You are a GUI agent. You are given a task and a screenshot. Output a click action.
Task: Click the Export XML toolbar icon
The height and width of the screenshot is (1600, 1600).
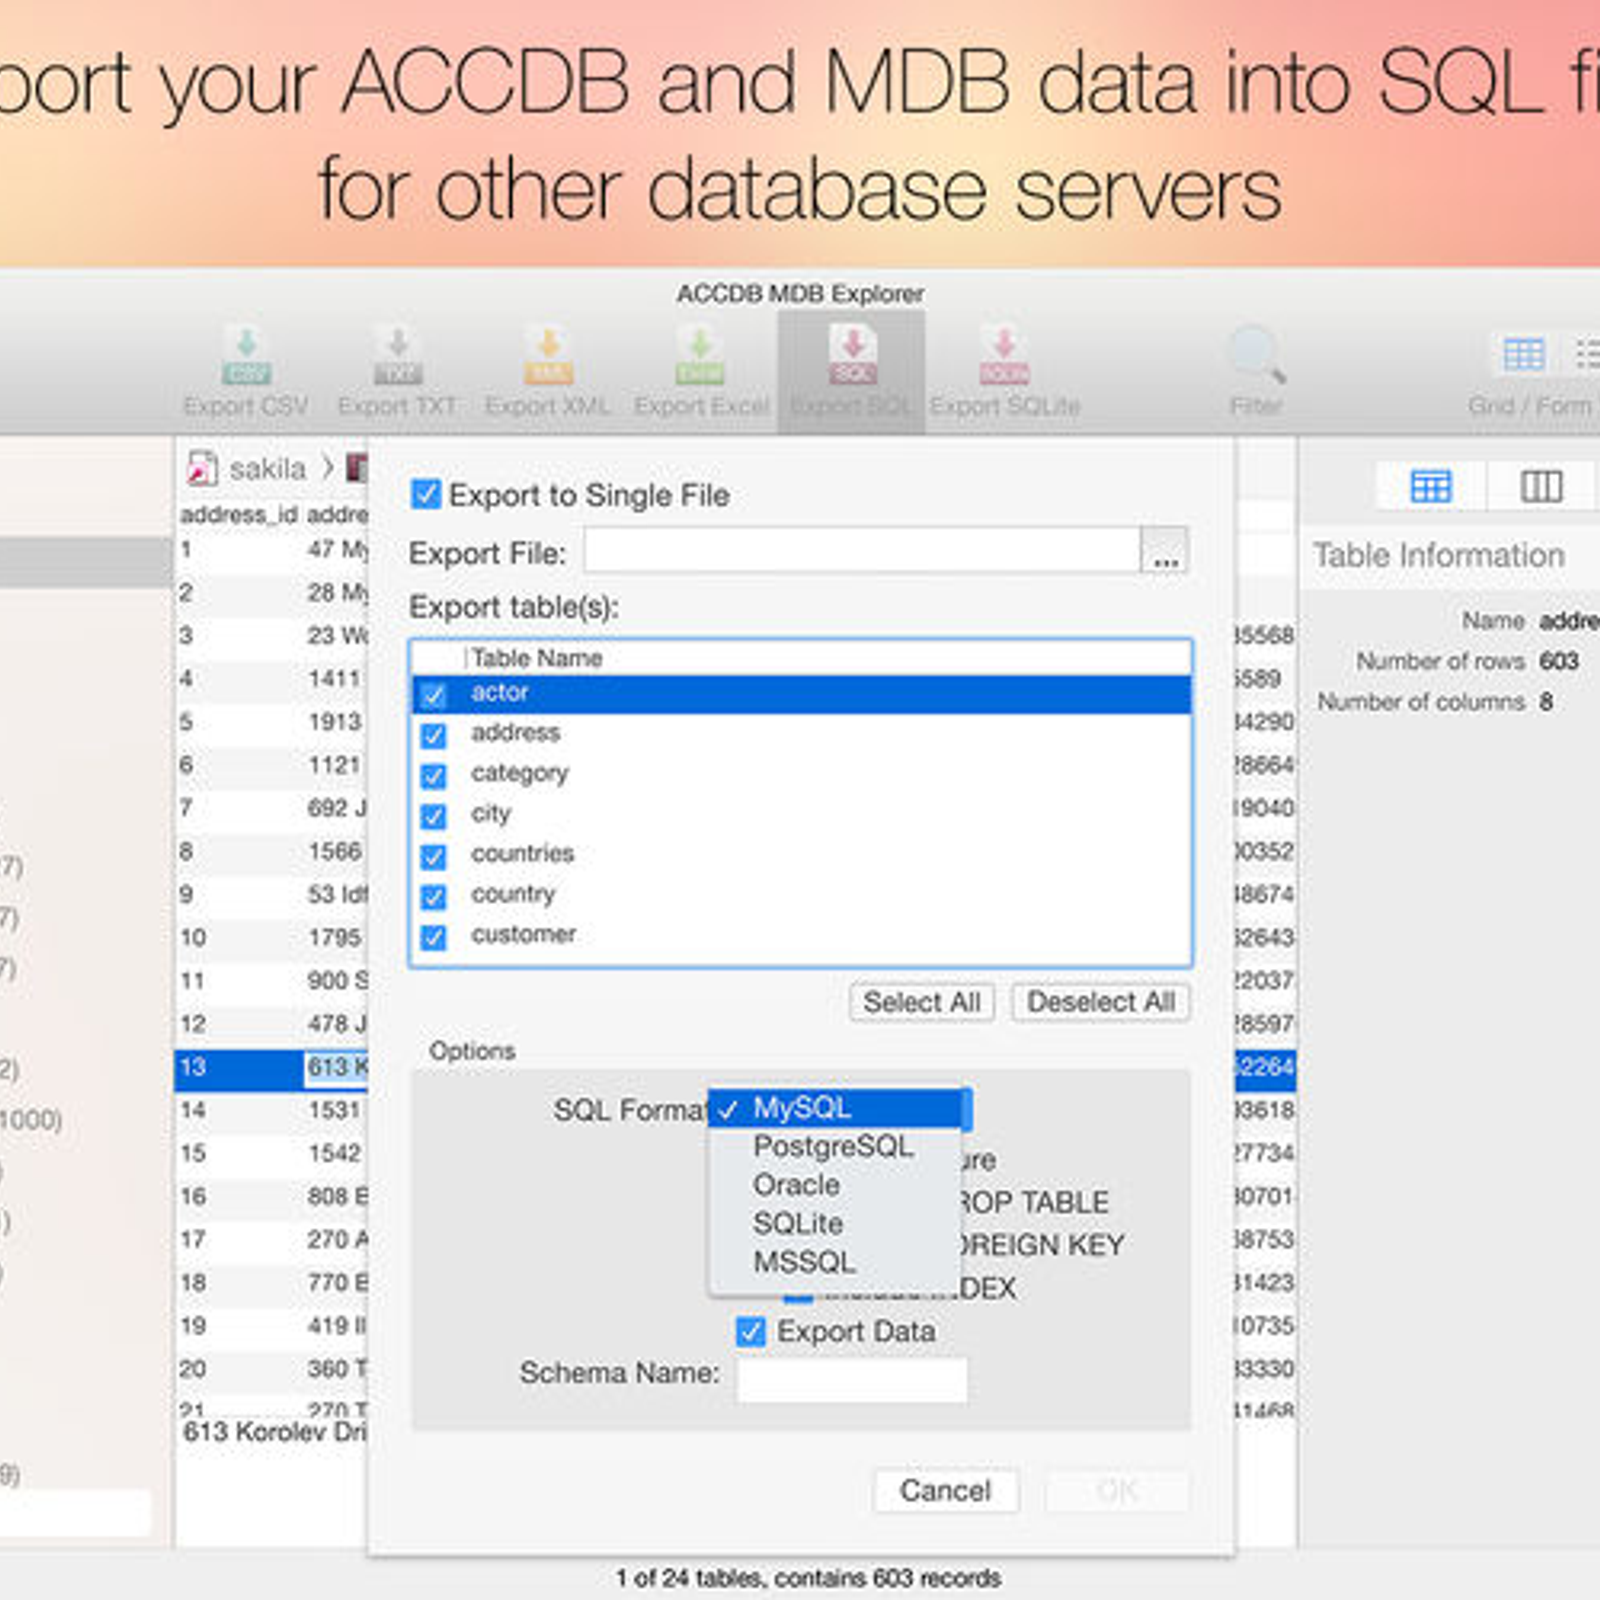(548, 358)
